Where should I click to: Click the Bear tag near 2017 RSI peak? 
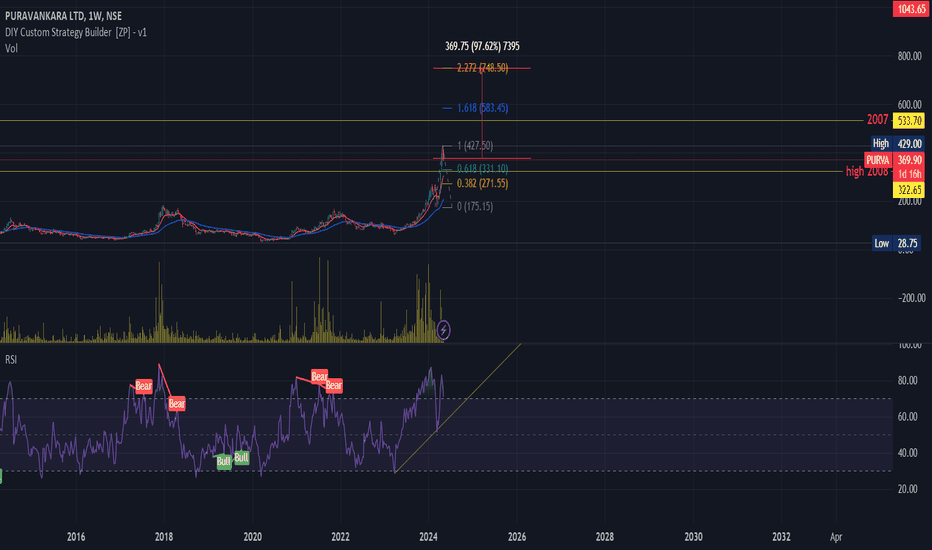point(144,386)
